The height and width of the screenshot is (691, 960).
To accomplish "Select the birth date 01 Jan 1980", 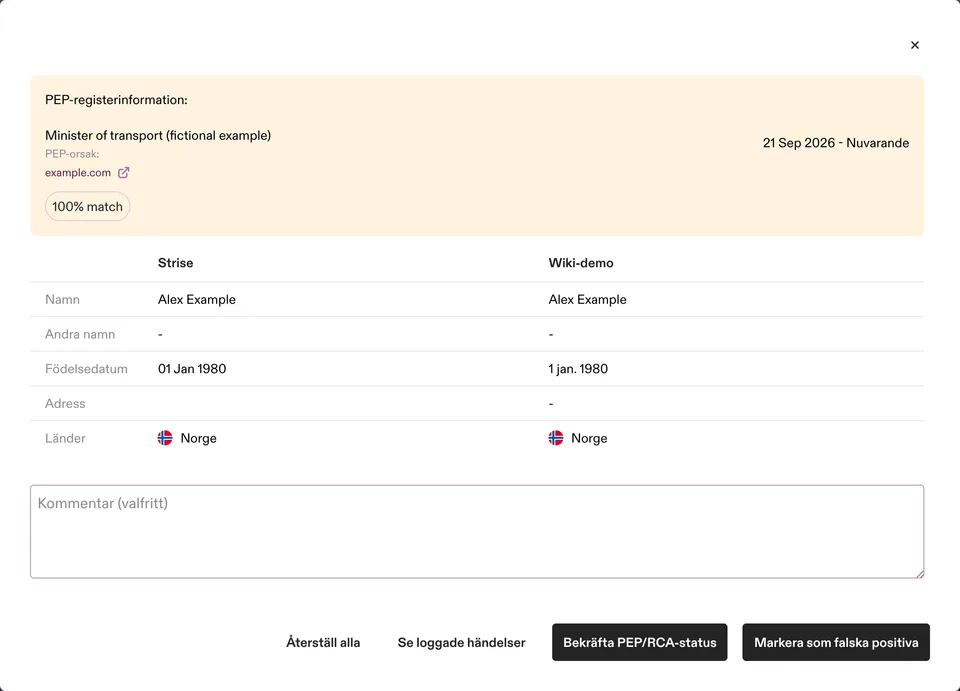I will click(192, 369).
